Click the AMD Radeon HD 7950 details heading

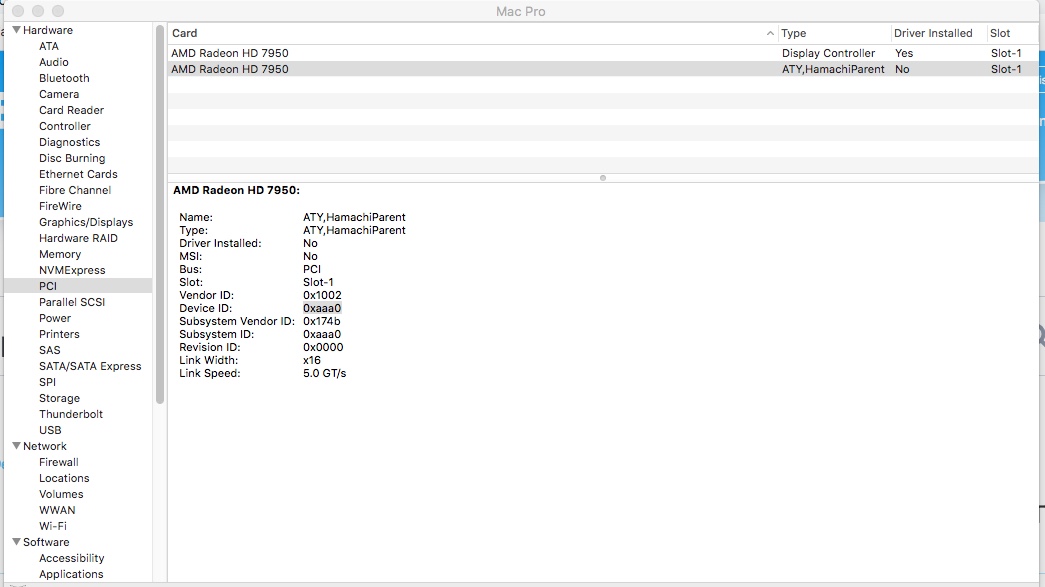[x=237, y=191]
